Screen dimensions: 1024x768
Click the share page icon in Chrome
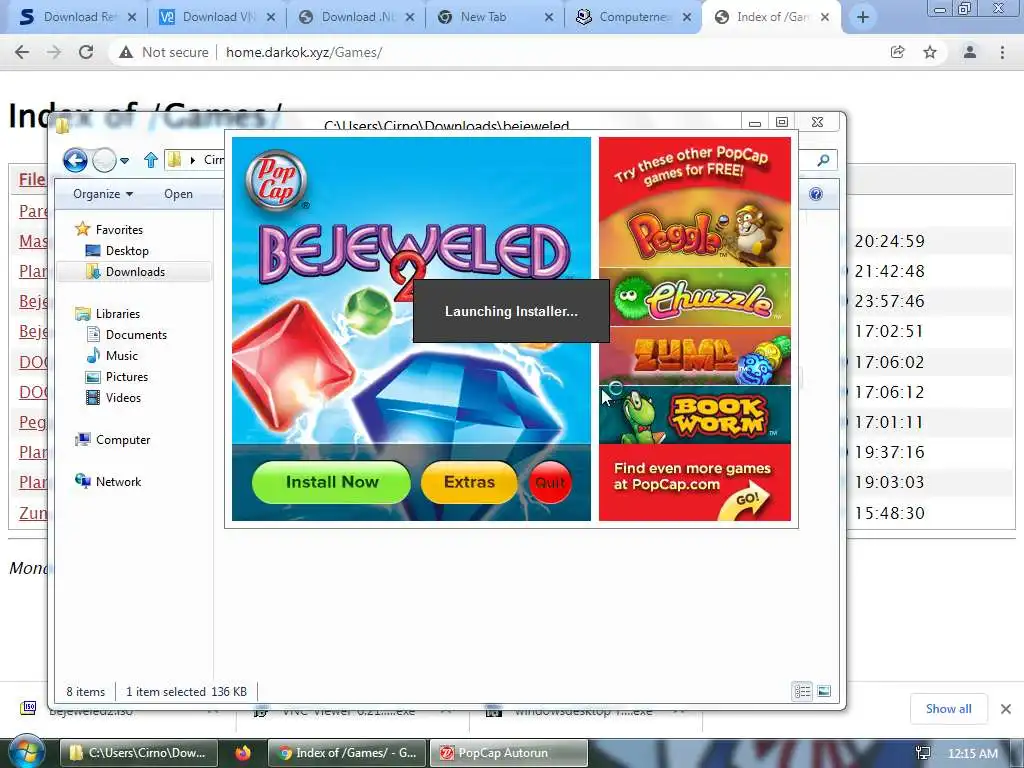[898, 52]
